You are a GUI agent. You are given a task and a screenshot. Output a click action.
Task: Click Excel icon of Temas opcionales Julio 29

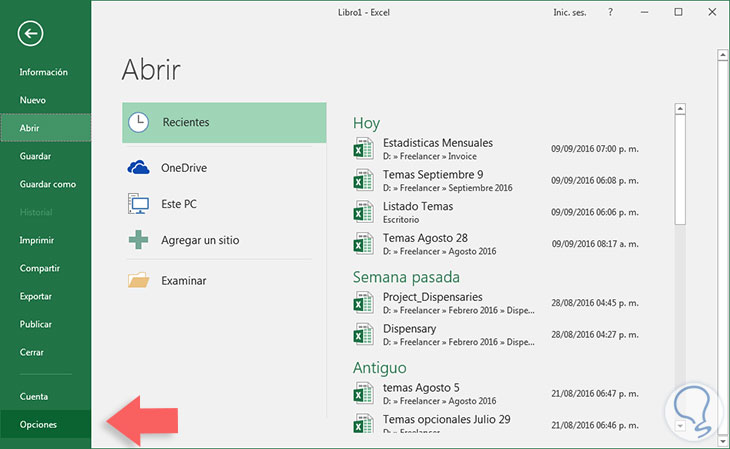point(363,423)
